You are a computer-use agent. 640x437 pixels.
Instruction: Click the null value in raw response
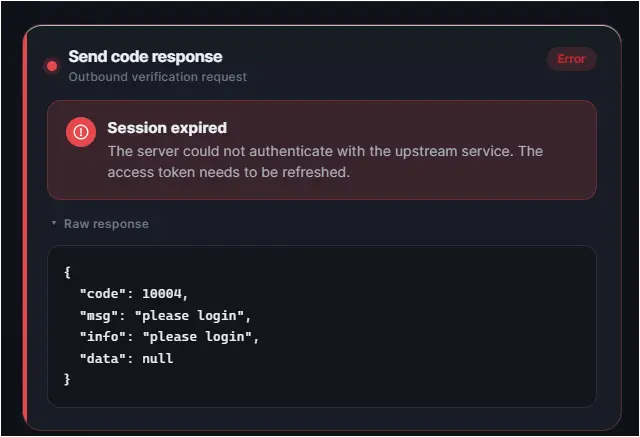click(158, 358)
